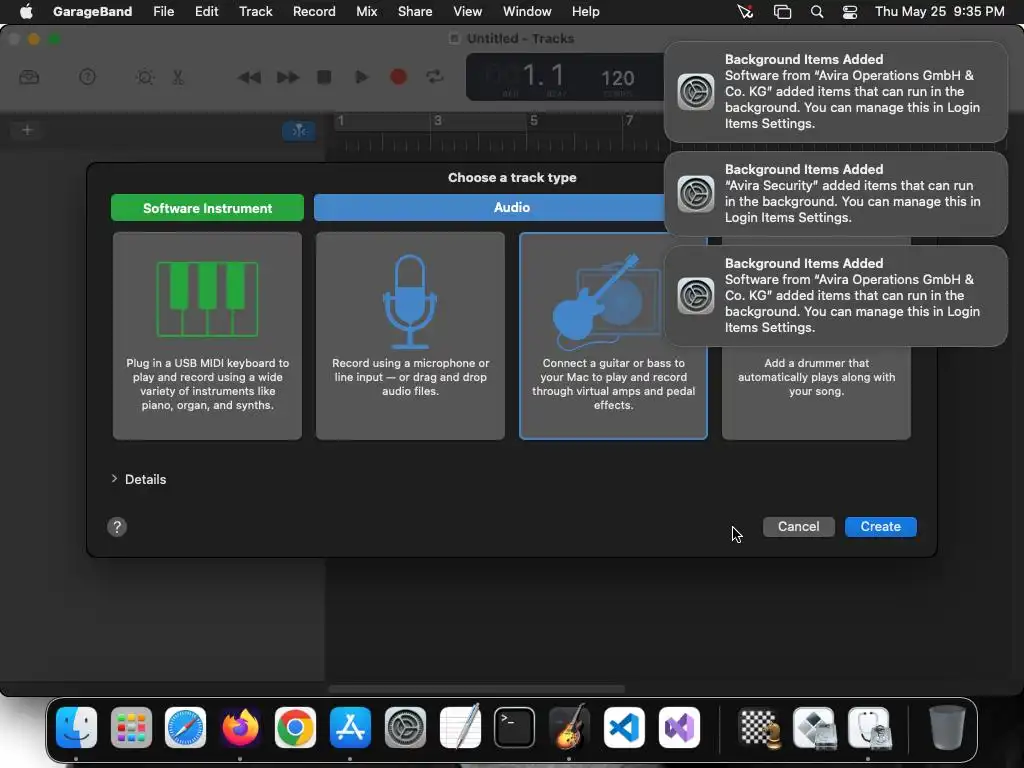The height and width of the screenshot is (768, 1024).
Task: Open Quick Help in the toolbar
Action: coord(88,77)
